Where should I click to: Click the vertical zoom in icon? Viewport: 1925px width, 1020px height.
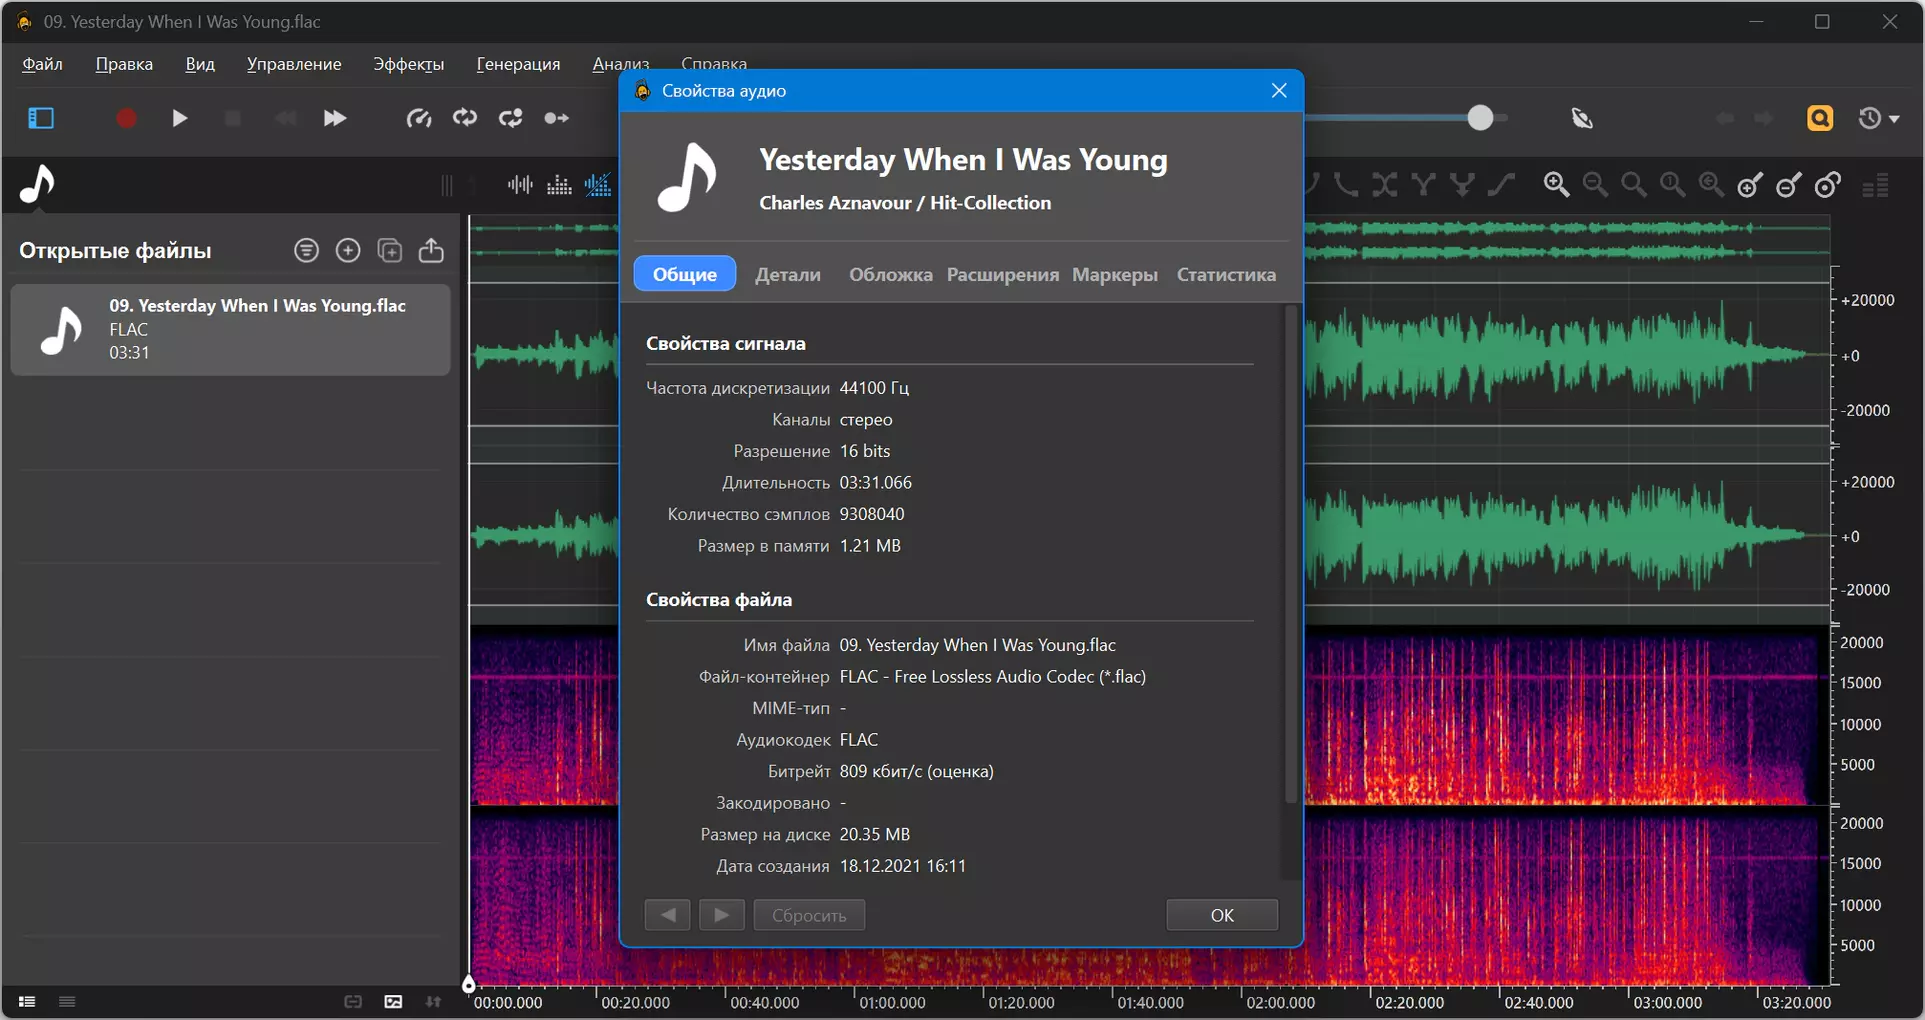(1750, 184)
